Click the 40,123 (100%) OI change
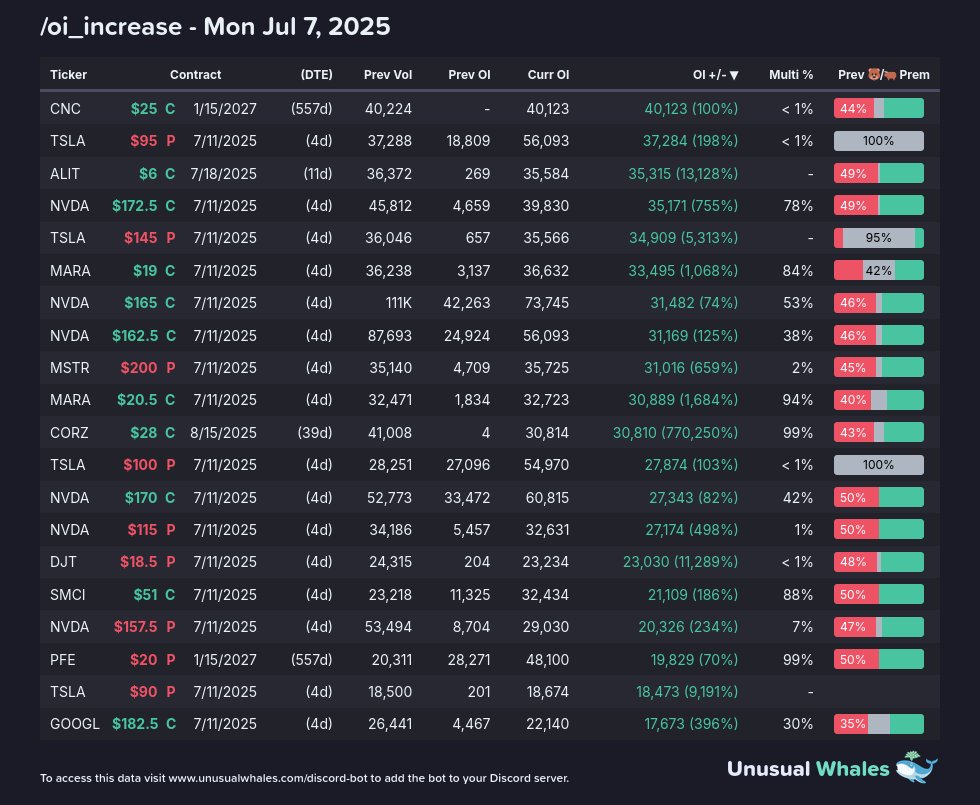 coord(691,109)
